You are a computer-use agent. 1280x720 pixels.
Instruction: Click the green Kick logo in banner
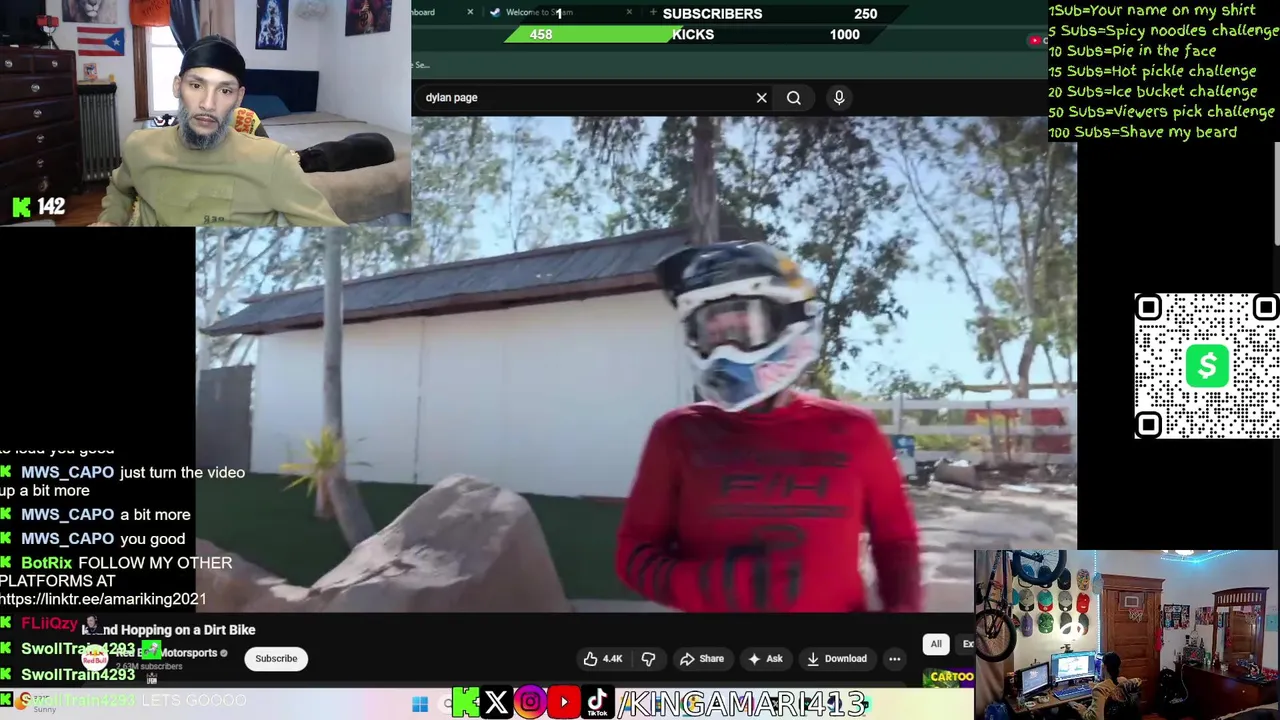coord(465,703)
